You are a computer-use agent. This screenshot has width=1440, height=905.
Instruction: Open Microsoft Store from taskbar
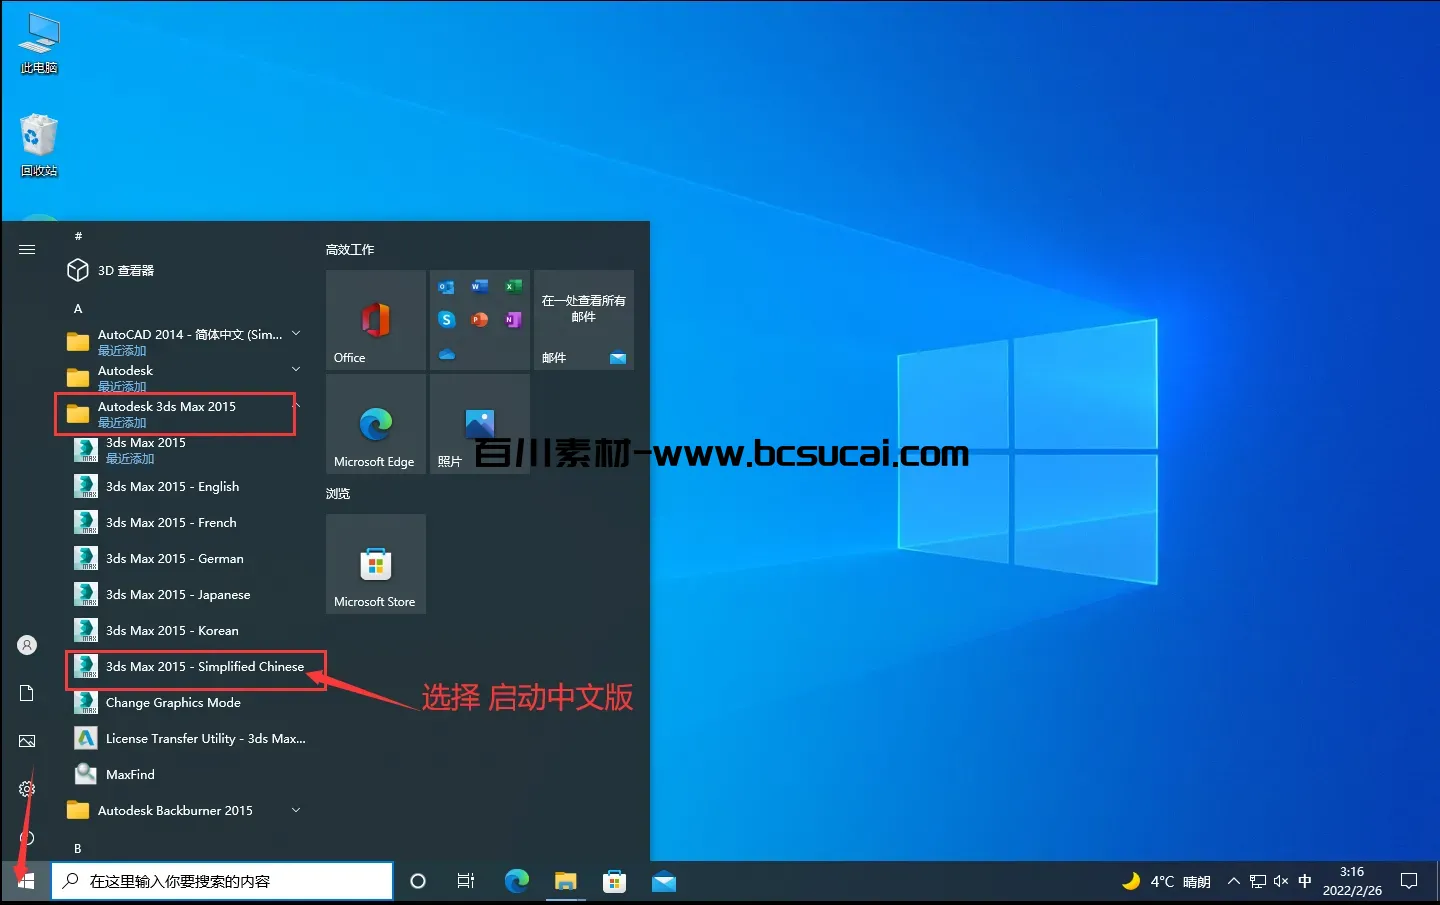614,881
